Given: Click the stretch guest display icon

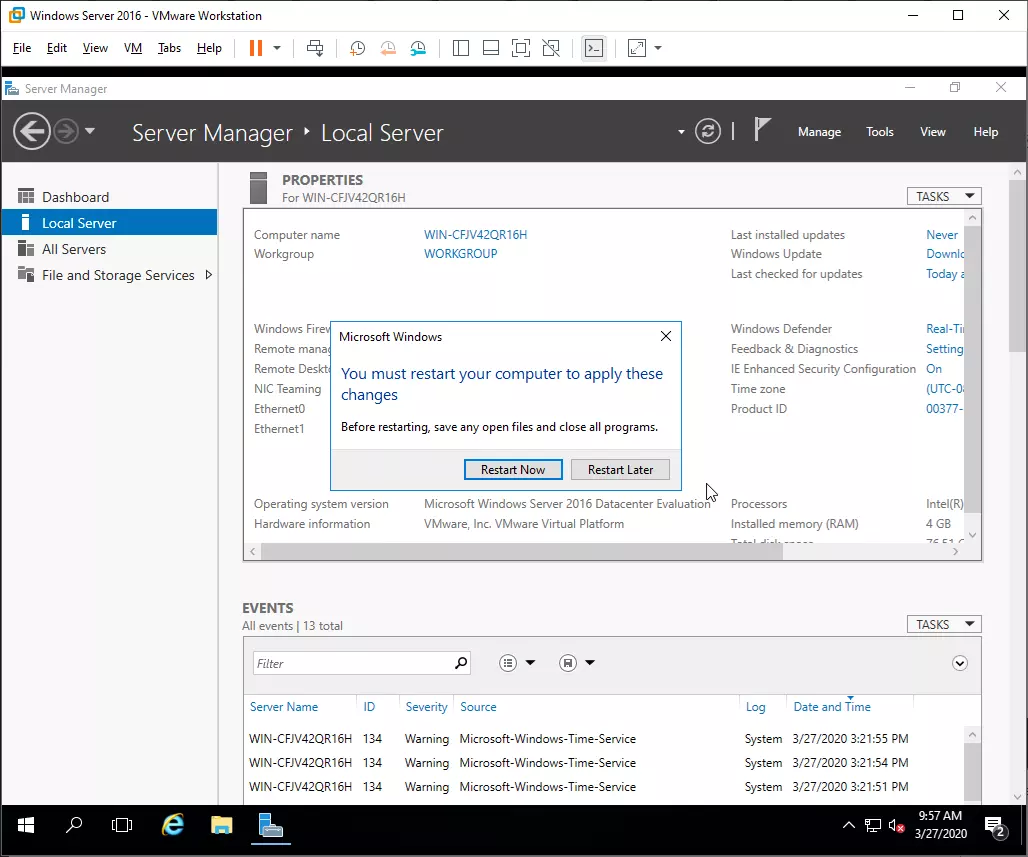Looking at the screenshot, I should point(637,48).
